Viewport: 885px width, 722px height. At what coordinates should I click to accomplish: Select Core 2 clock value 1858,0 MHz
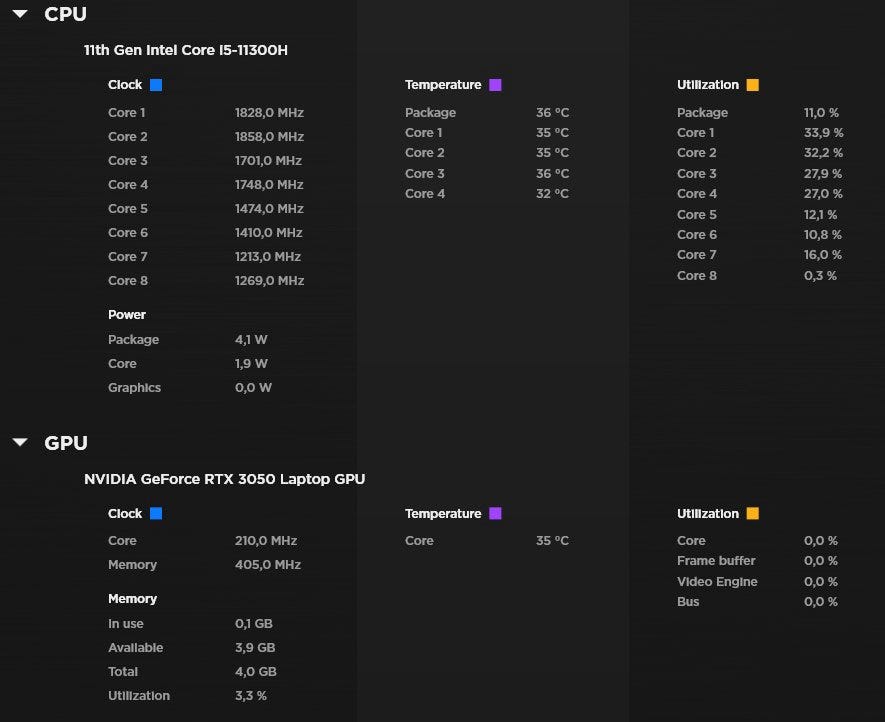point(269,137)
